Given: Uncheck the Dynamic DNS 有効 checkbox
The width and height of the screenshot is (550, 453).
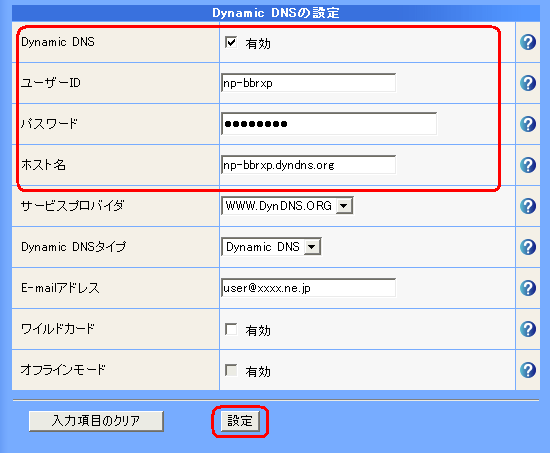Looking at the screenshot, I should pos(231,42).
